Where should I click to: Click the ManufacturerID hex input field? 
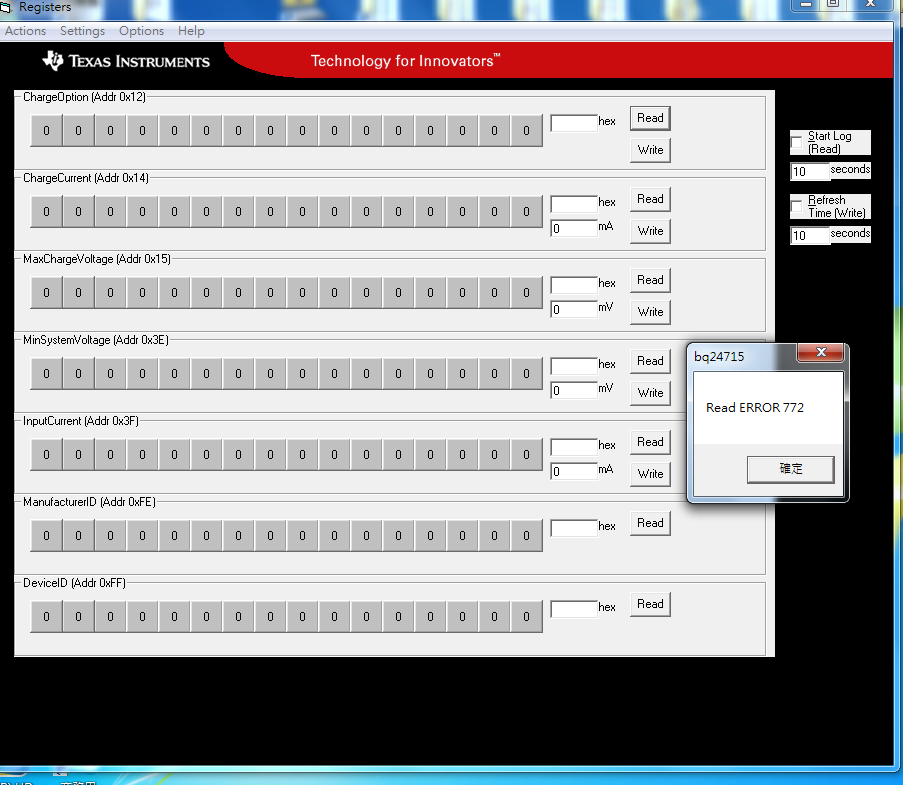point(574,529)
